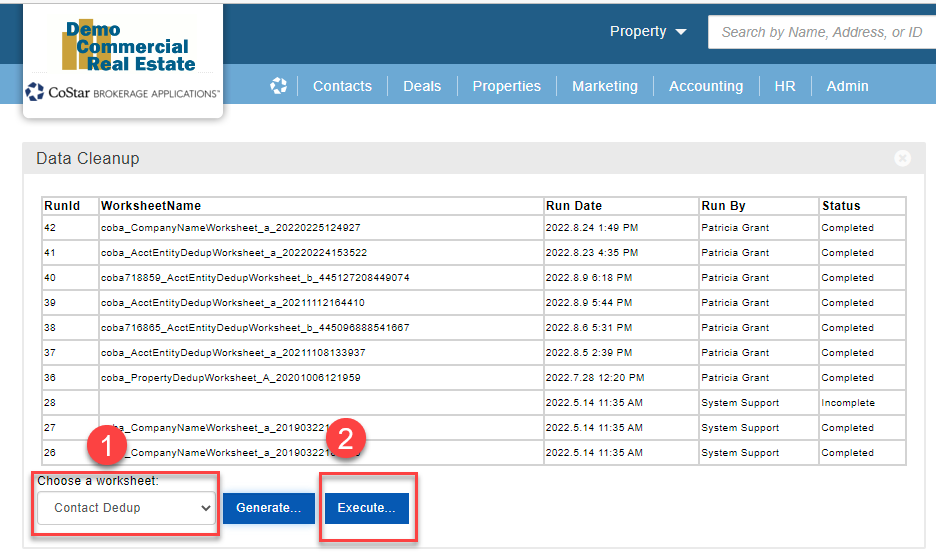Image resolution: width=936 pixels, height=555 pixels.
Task: Click the HR menu item
Action: click(x=785, y=86)
